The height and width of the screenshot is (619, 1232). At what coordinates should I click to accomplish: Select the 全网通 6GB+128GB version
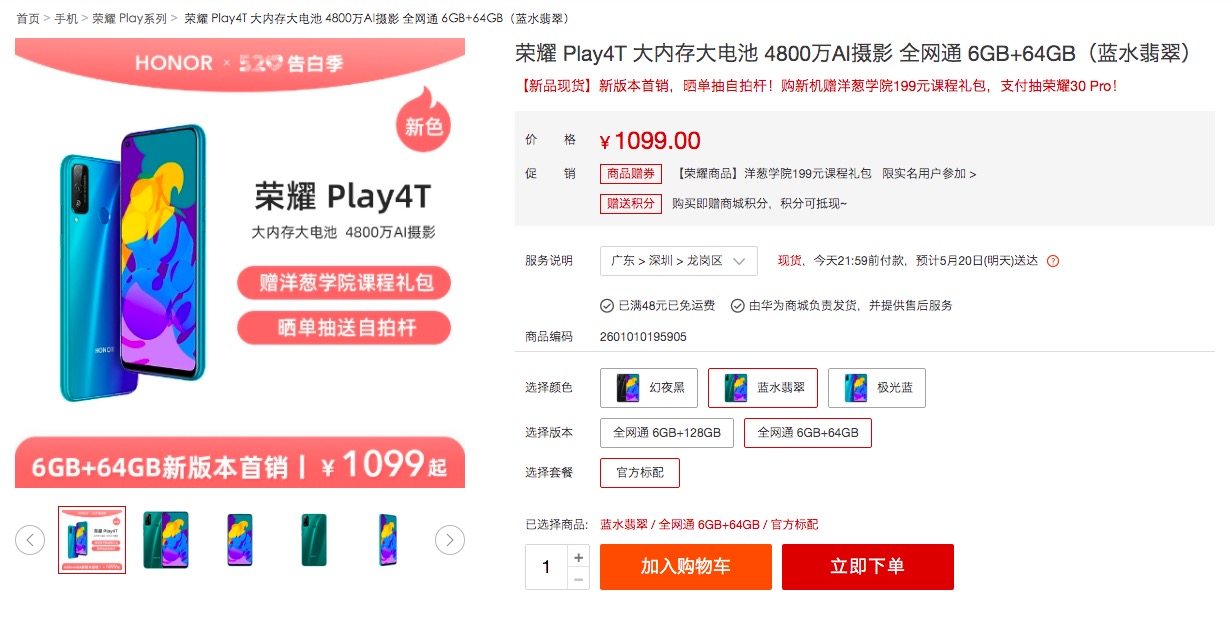tap(667, 433)
